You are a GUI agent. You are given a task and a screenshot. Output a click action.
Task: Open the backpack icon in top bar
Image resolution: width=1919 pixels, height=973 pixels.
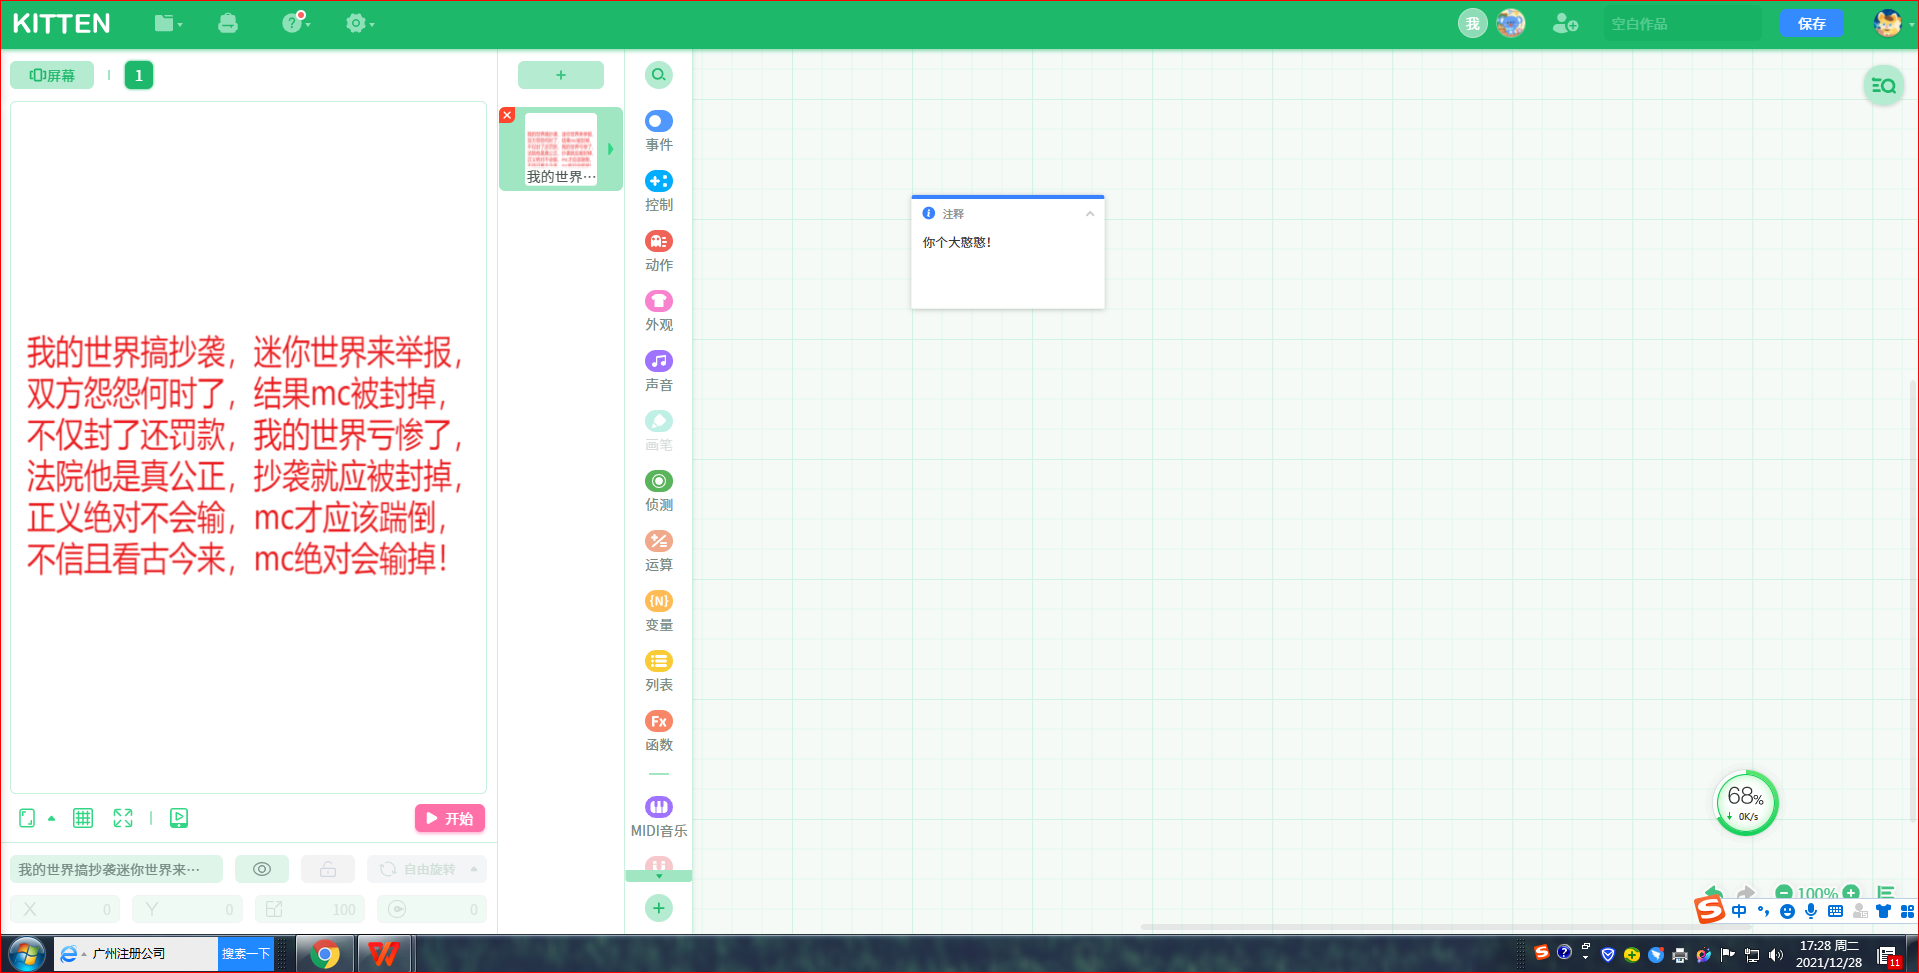[228, 23]
